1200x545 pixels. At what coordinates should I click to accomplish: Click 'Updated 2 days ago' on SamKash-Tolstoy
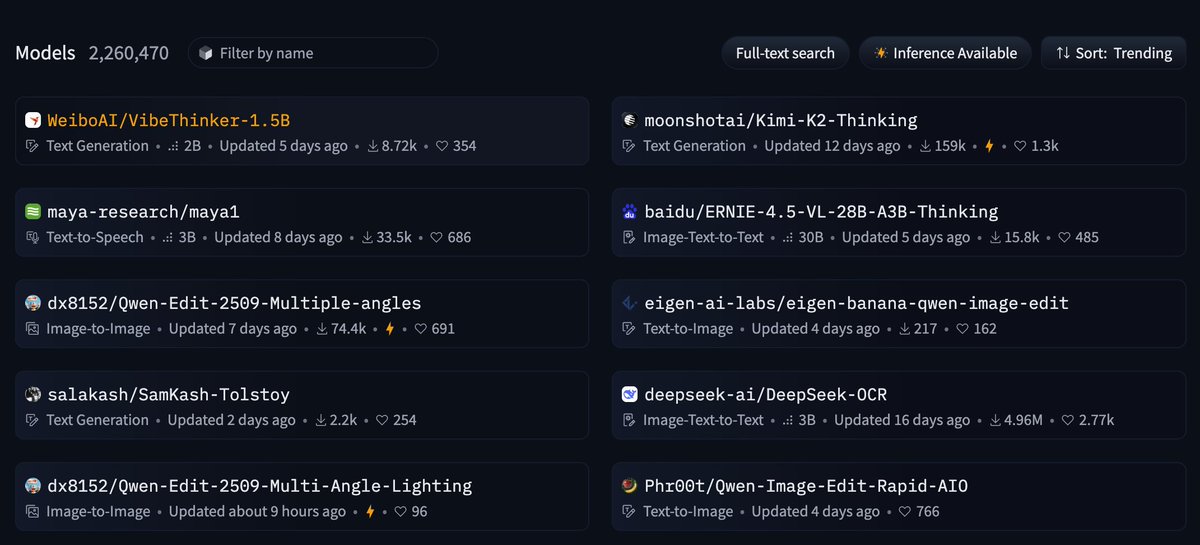(232, 420)
